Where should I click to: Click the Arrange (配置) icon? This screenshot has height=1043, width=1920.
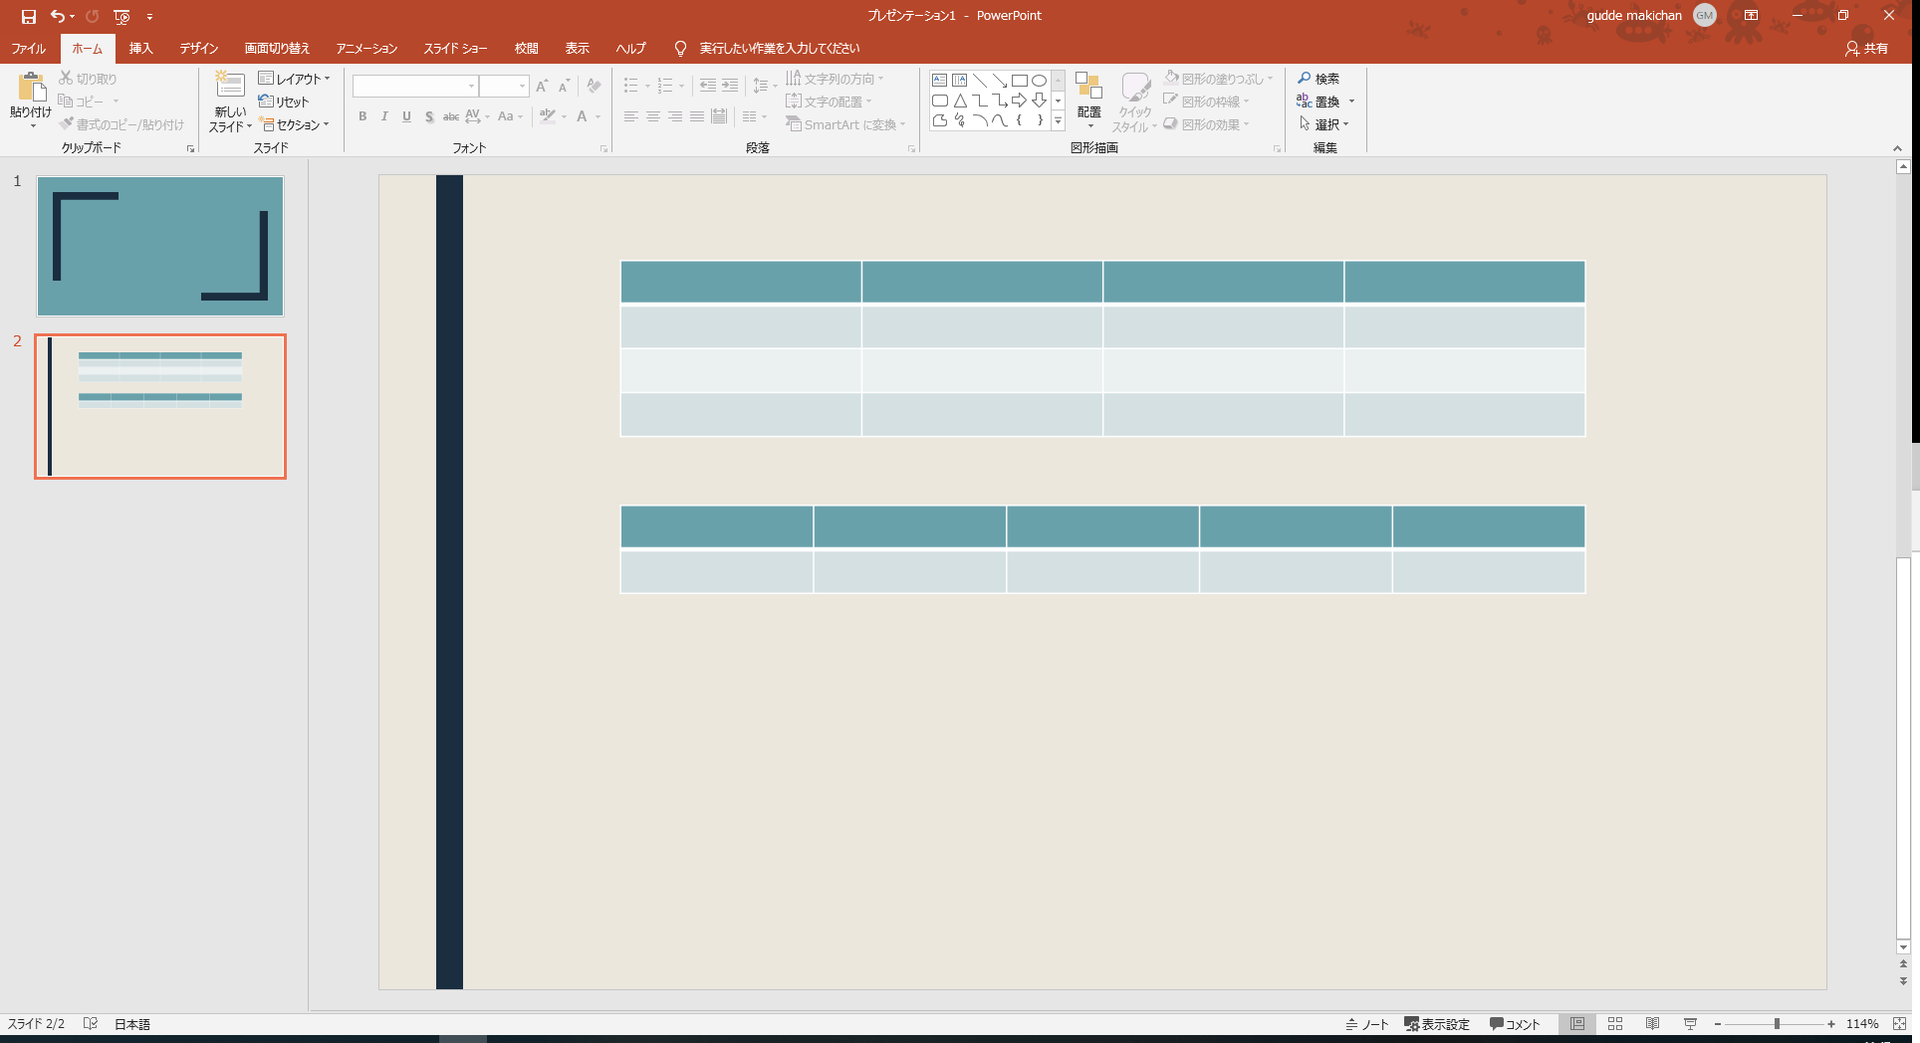click(x=1089, y=88)
